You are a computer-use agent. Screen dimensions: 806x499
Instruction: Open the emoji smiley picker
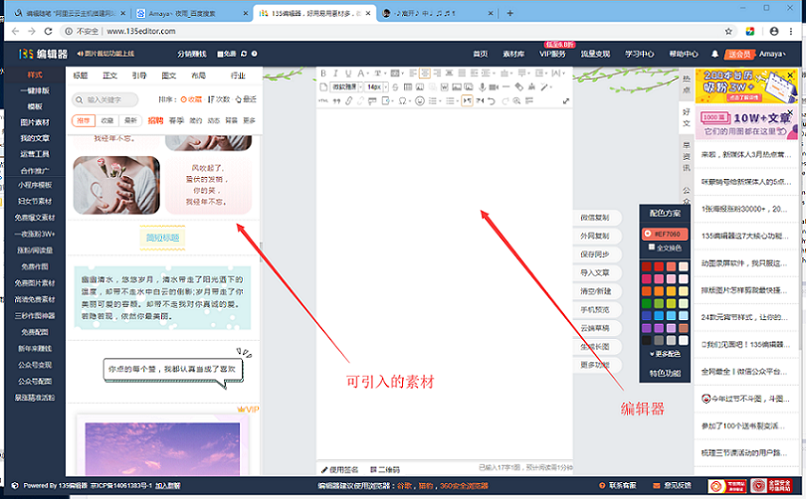tap(420, 101)
